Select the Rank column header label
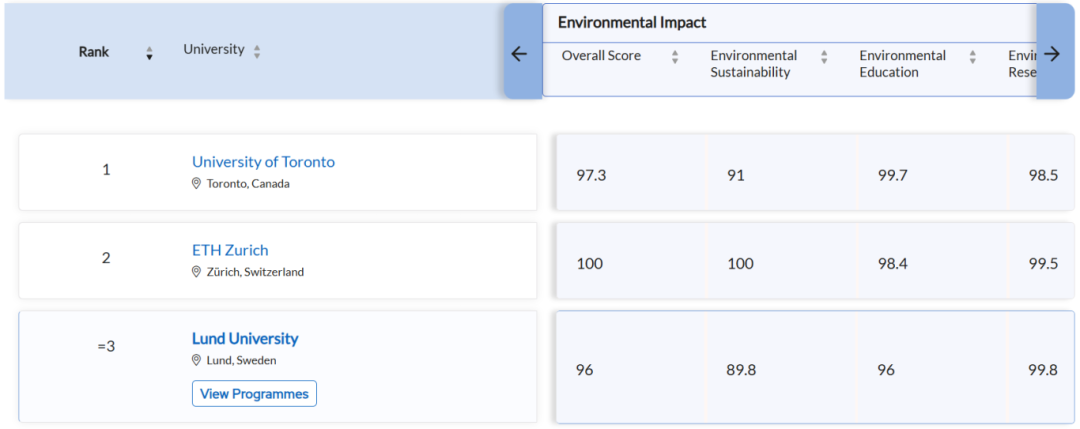The image size is (1080, 429). [94, 52]
